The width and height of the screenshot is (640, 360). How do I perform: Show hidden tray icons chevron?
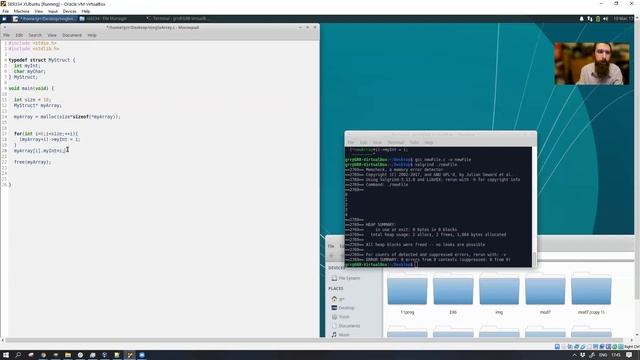click(574, 355)
